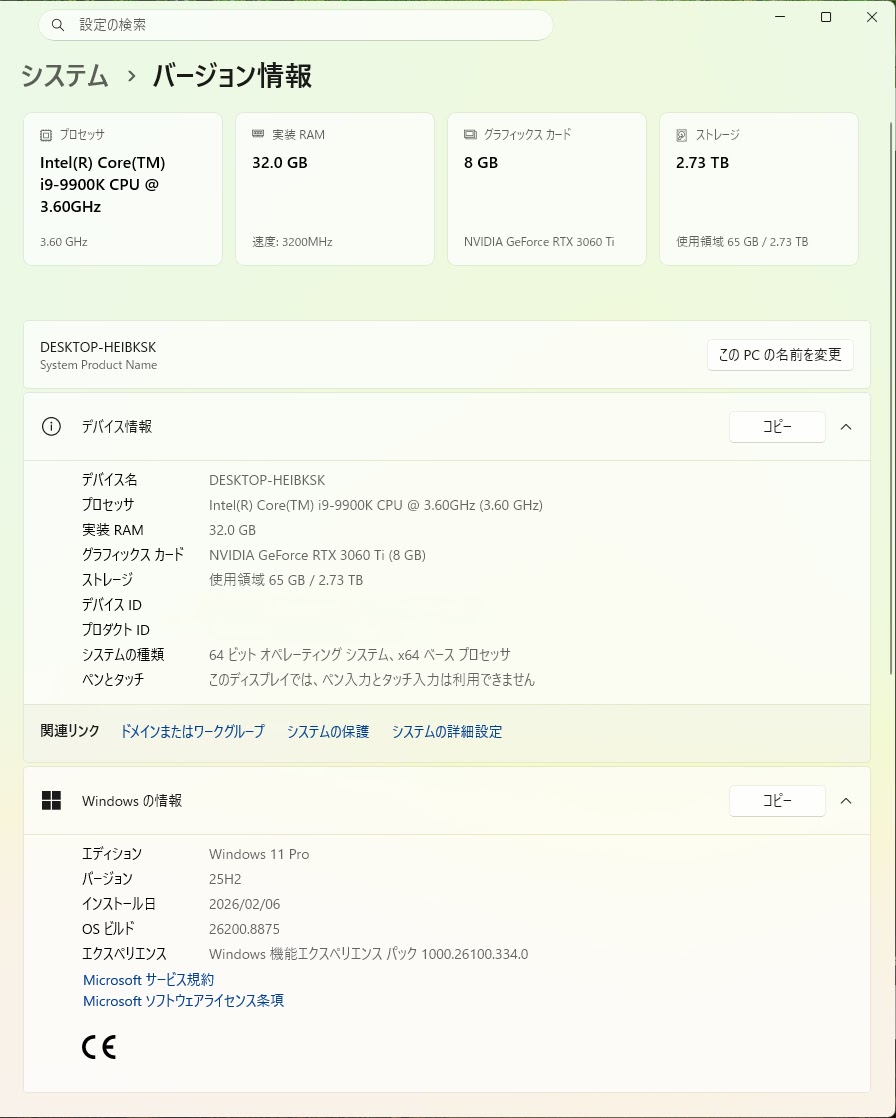Click the バージョン情報 page title
Image resolution: width=896 pixels, height=1118 pixels.
(232, 76)
